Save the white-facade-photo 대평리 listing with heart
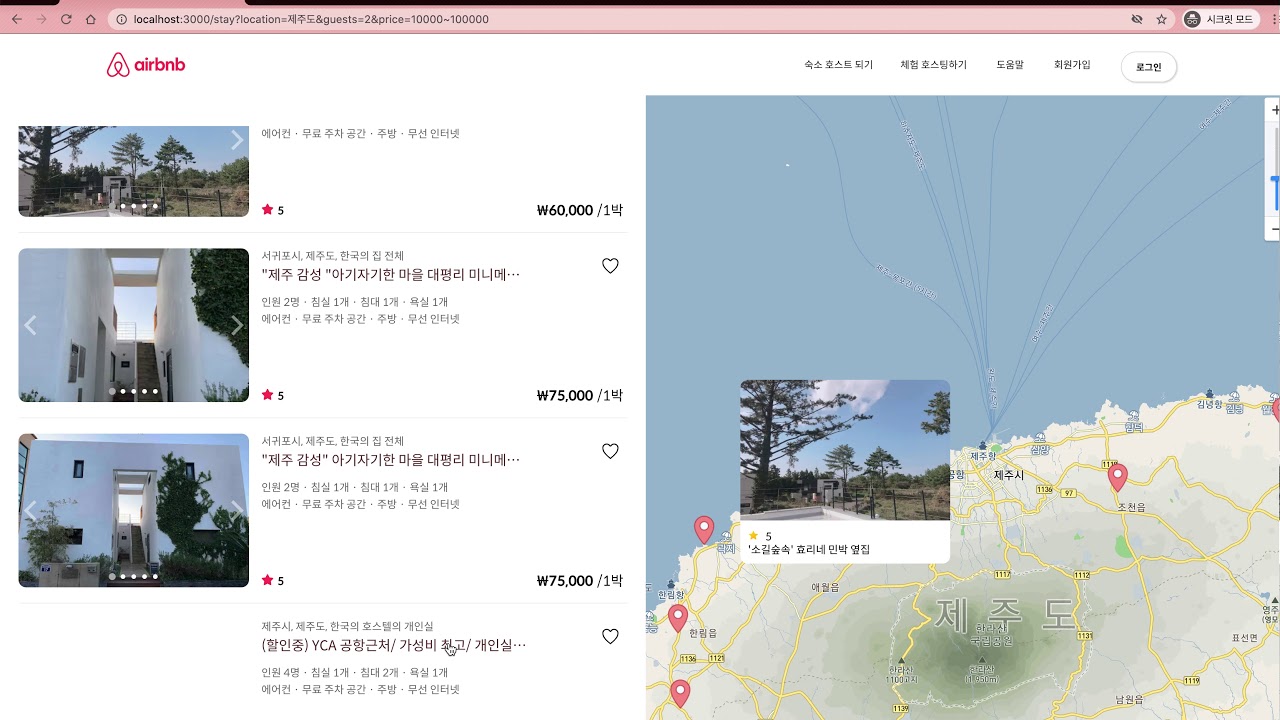 [610, 451]
